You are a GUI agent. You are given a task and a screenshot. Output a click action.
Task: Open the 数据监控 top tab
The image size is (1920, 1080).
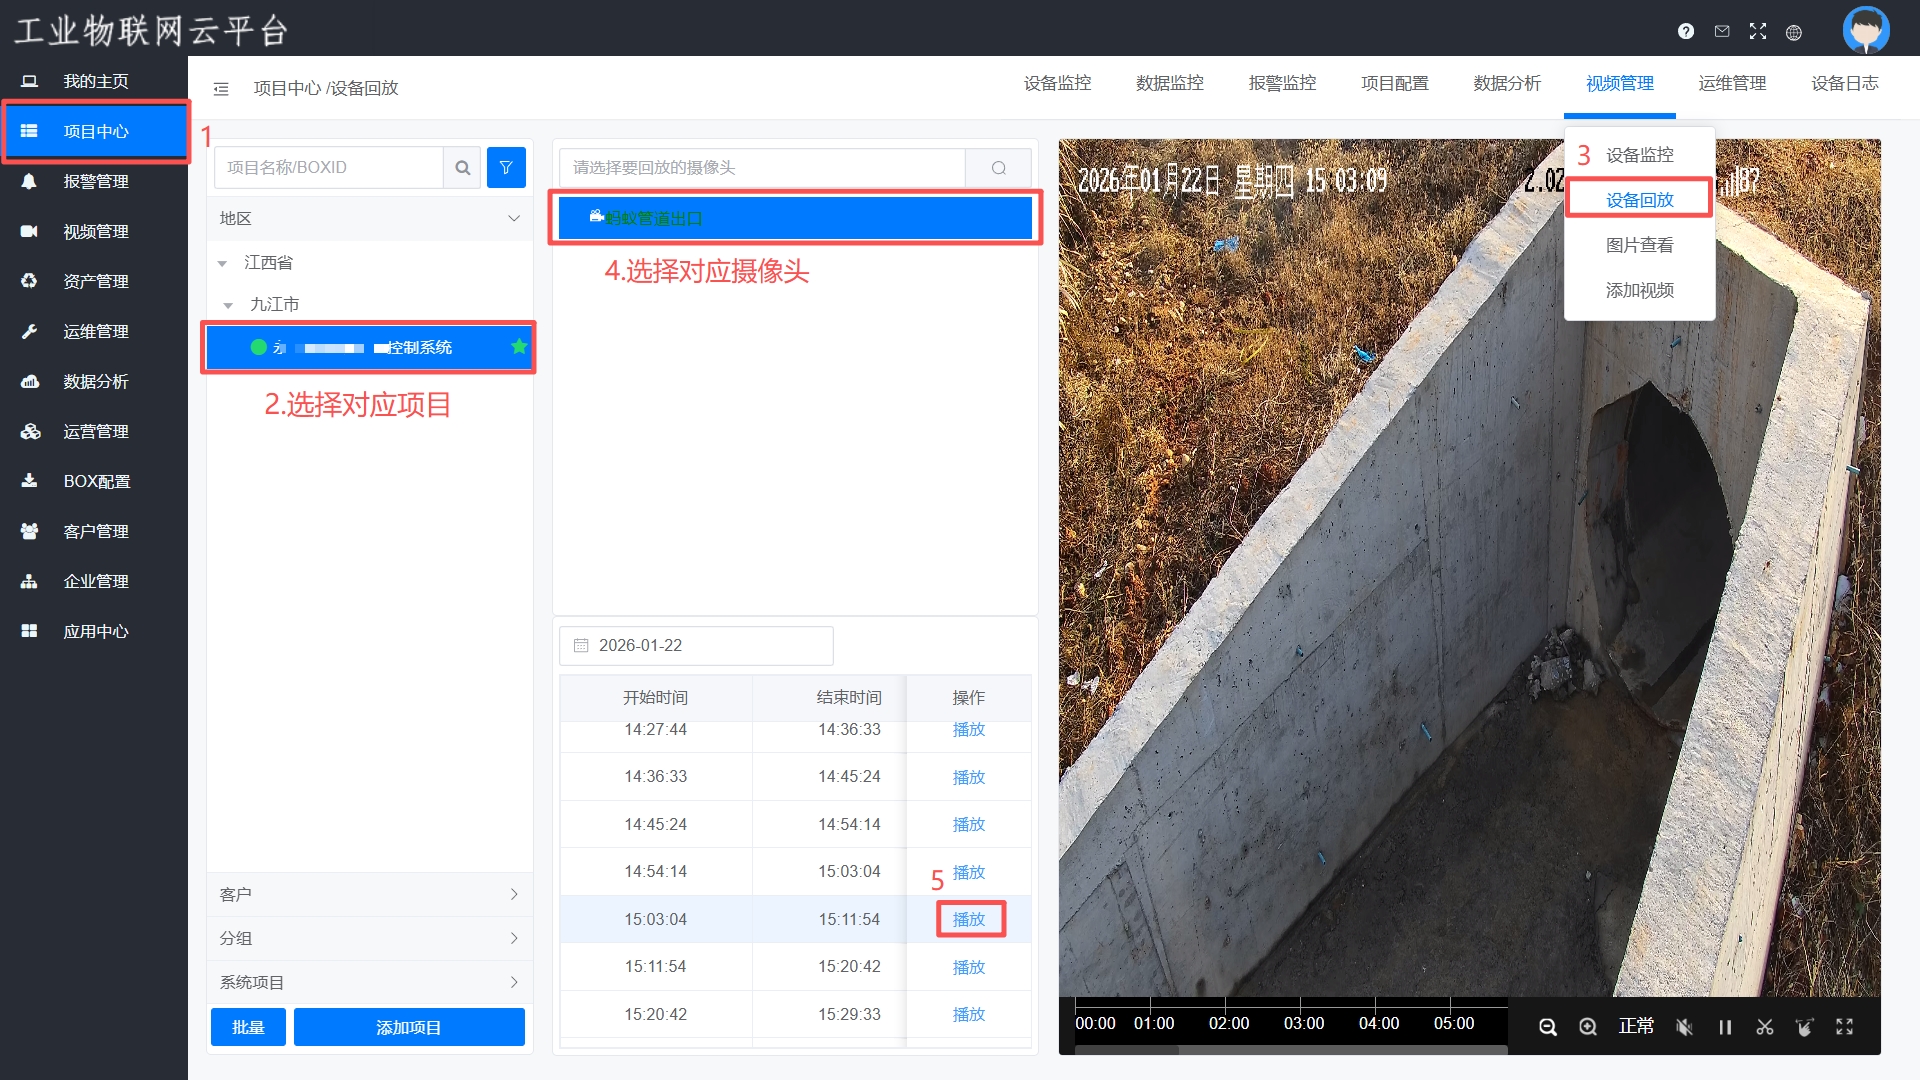(x=1169, y=84)
